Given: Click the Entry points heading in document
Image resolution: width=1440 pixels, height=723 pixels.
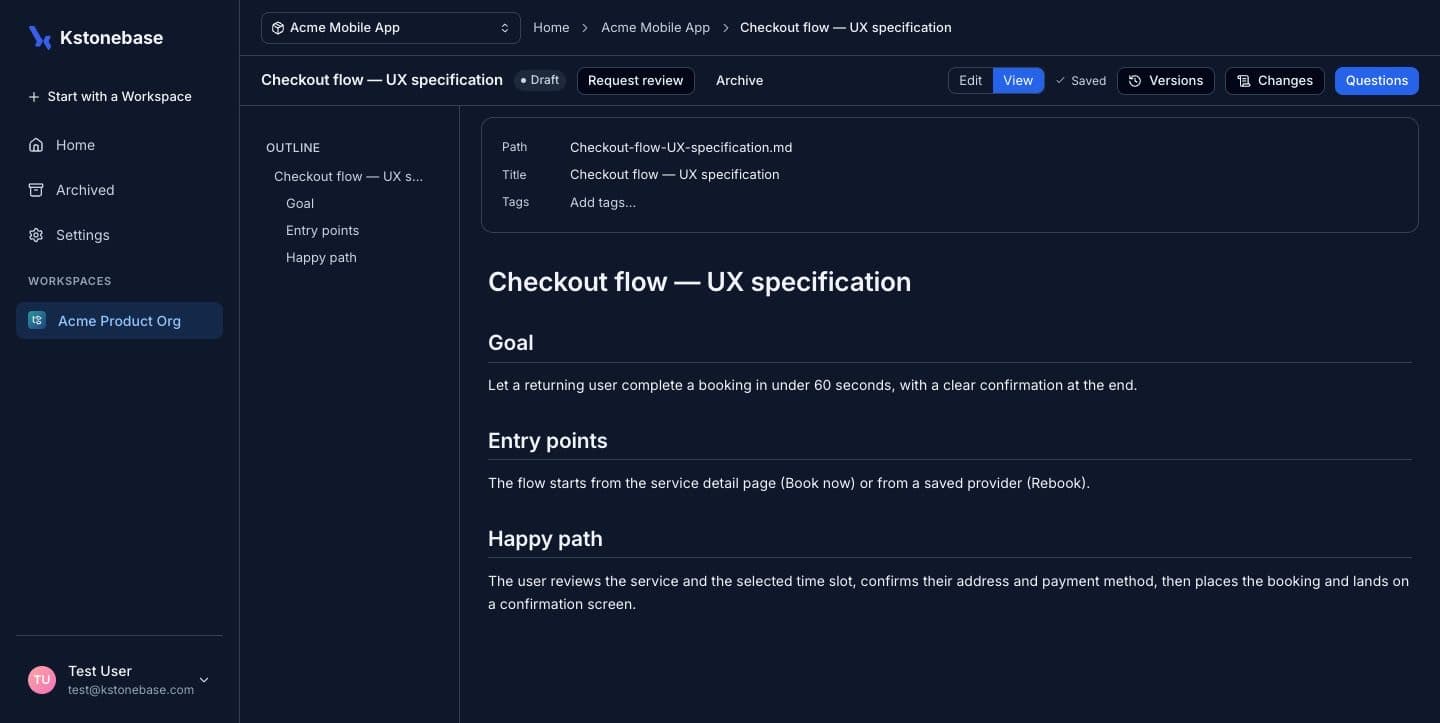Looking at the screenshot, I should point(548,440).
